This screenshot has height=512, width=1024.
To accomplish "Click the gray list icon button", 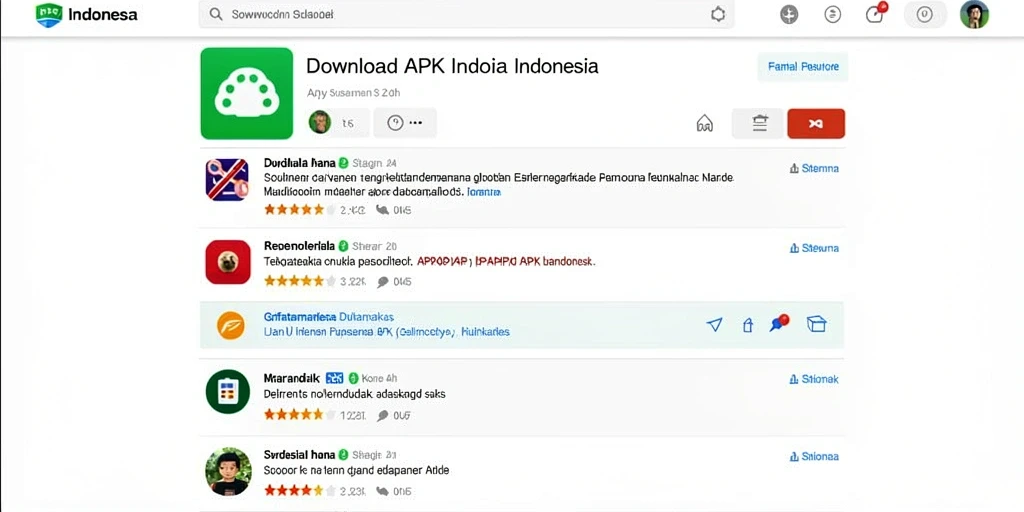I will point(758,123).
